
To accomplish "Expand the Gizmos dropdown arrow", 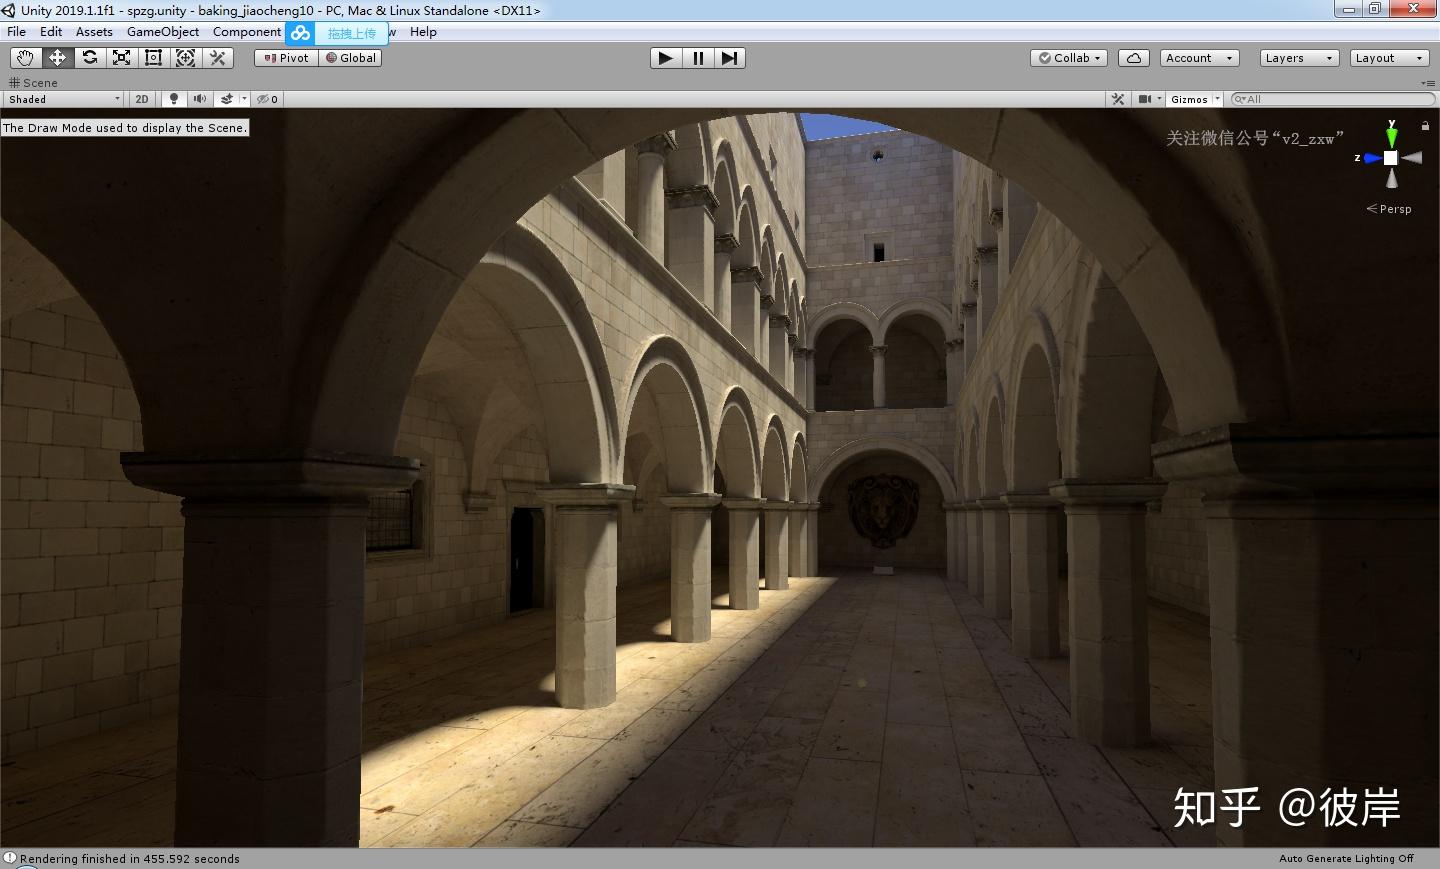I will pyautogui.click(x=1217, y=99).
